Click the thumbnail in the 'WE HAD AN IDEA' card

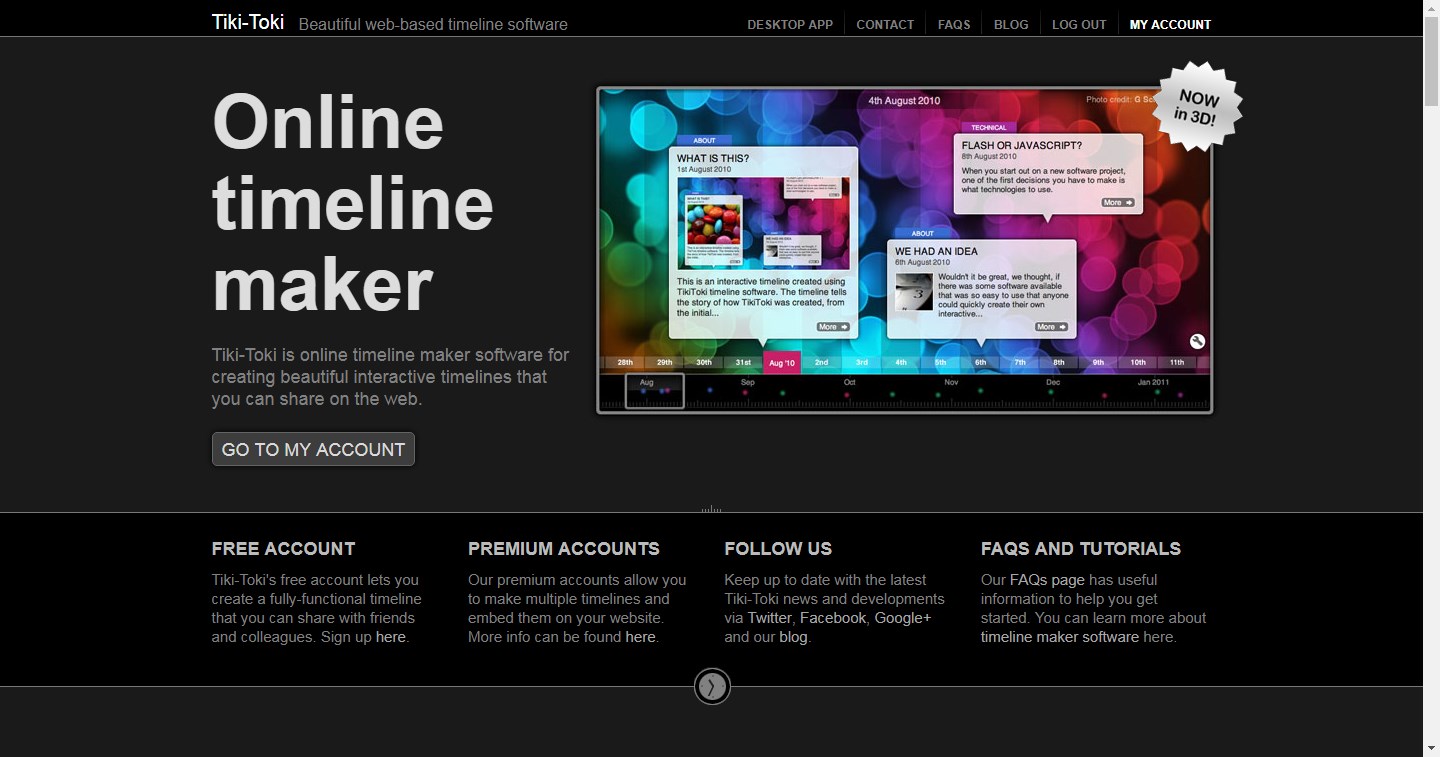tap(914, 291)
